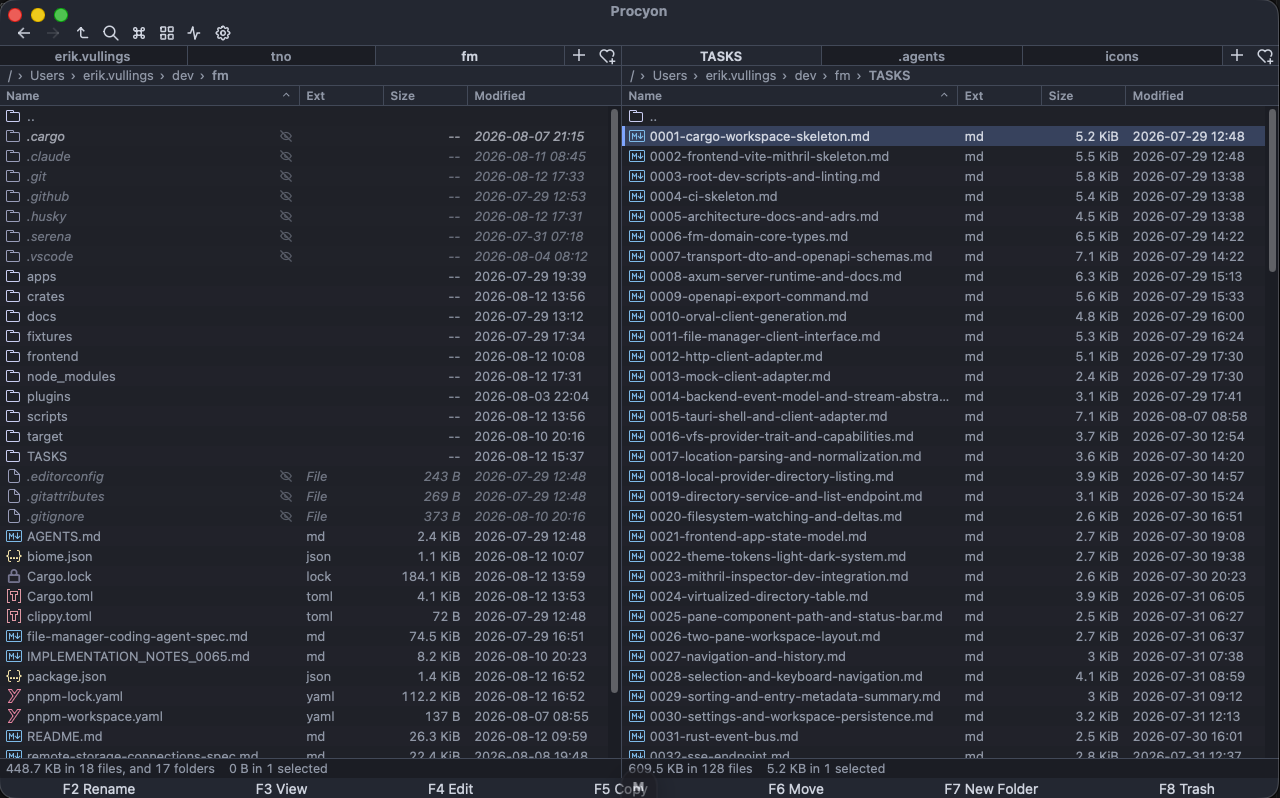This screenshot has width=1280, height=798.
Task: Open the command palette icon in toolbar
Action: [139, 33]
